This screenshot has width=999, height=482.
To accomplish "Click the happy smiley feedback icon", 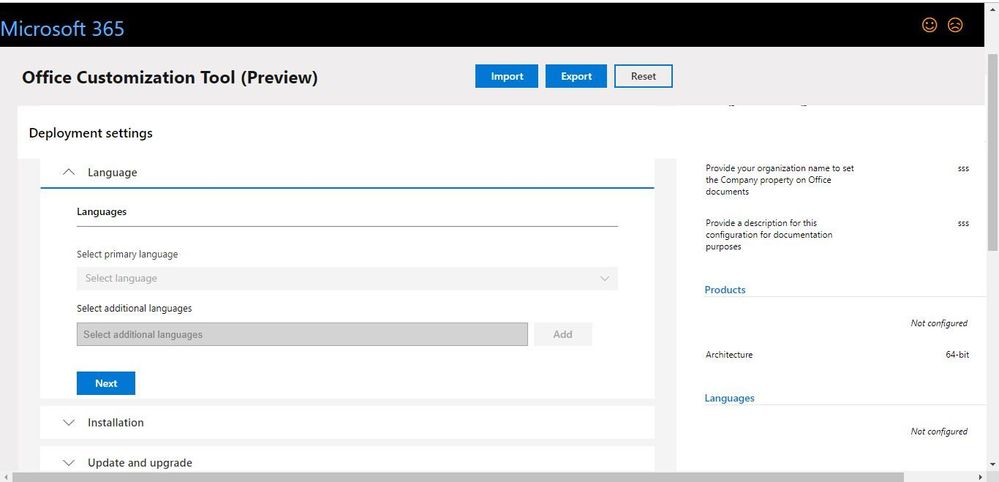I will click(930, 25).
